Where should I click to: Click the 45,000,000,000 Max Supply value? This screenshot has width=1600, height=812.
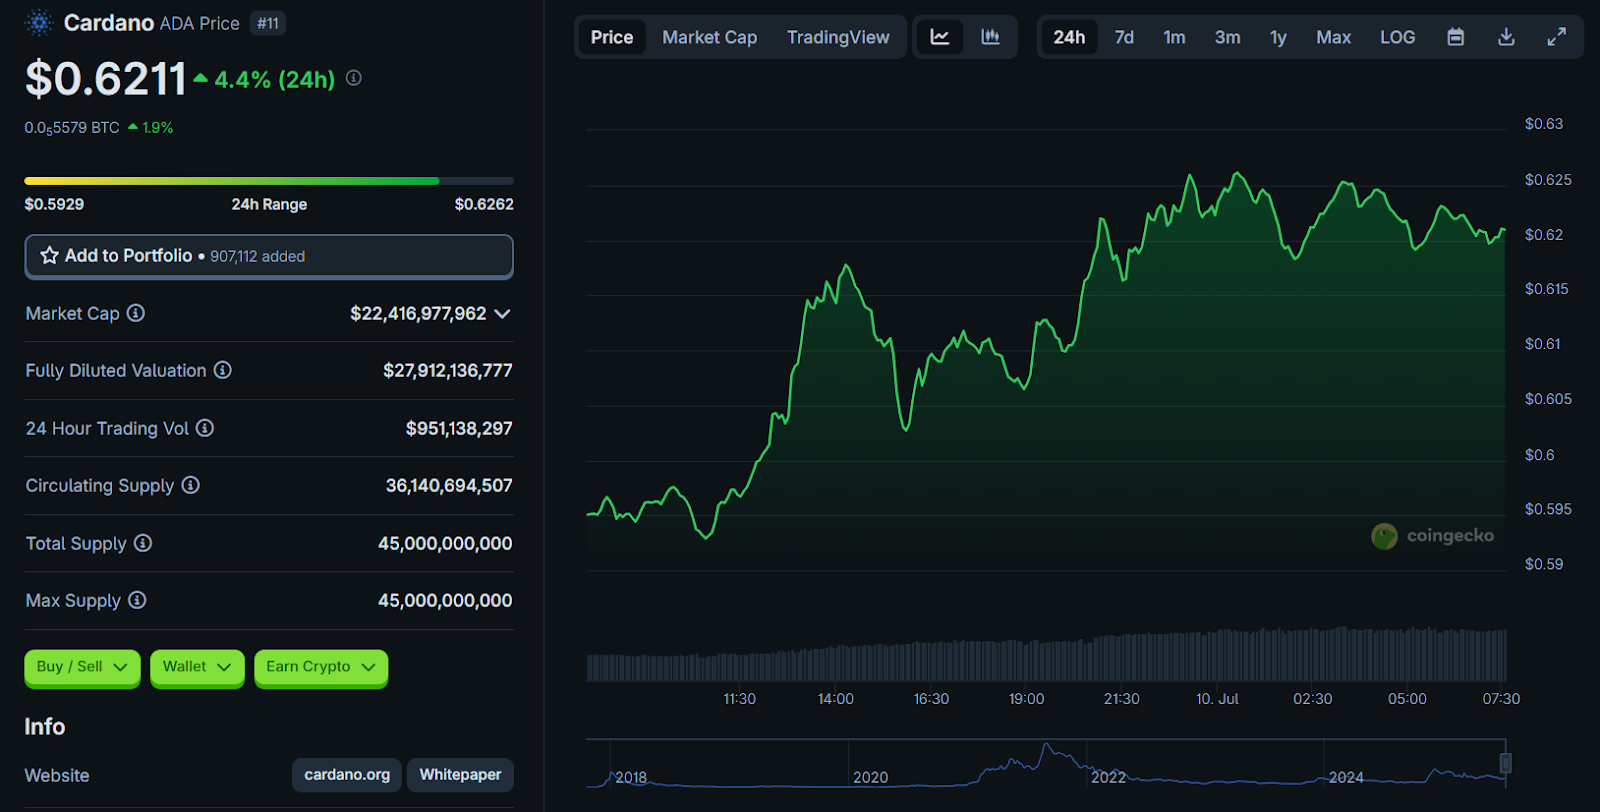tap(445, 601)
